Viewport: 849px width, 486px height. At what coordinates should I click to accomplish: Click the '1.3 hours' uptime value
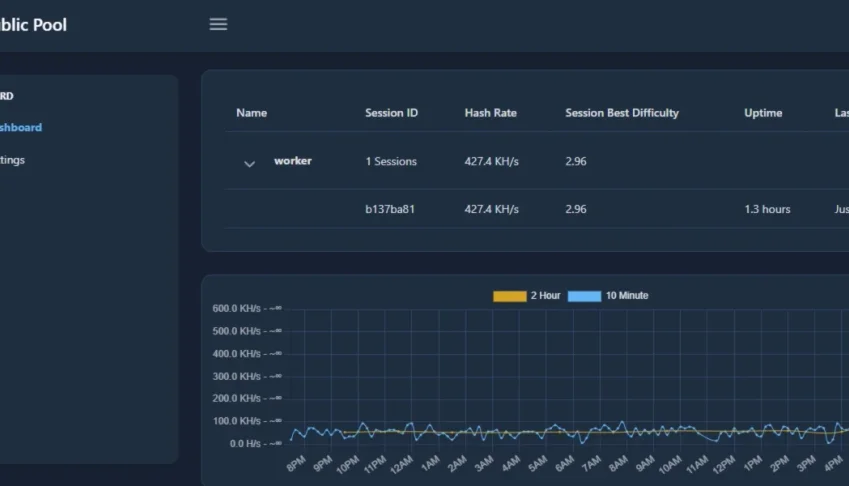tap(767, 209)
